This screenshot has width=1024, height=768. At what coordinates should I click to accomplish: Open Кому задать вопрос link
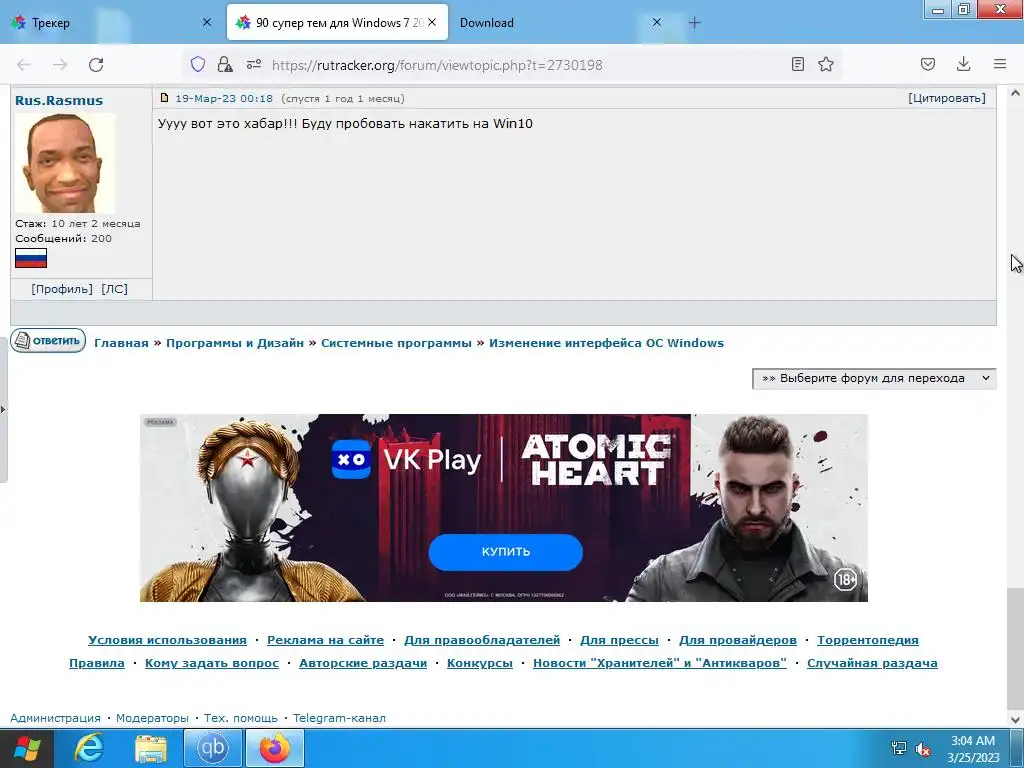coord(212,663)
